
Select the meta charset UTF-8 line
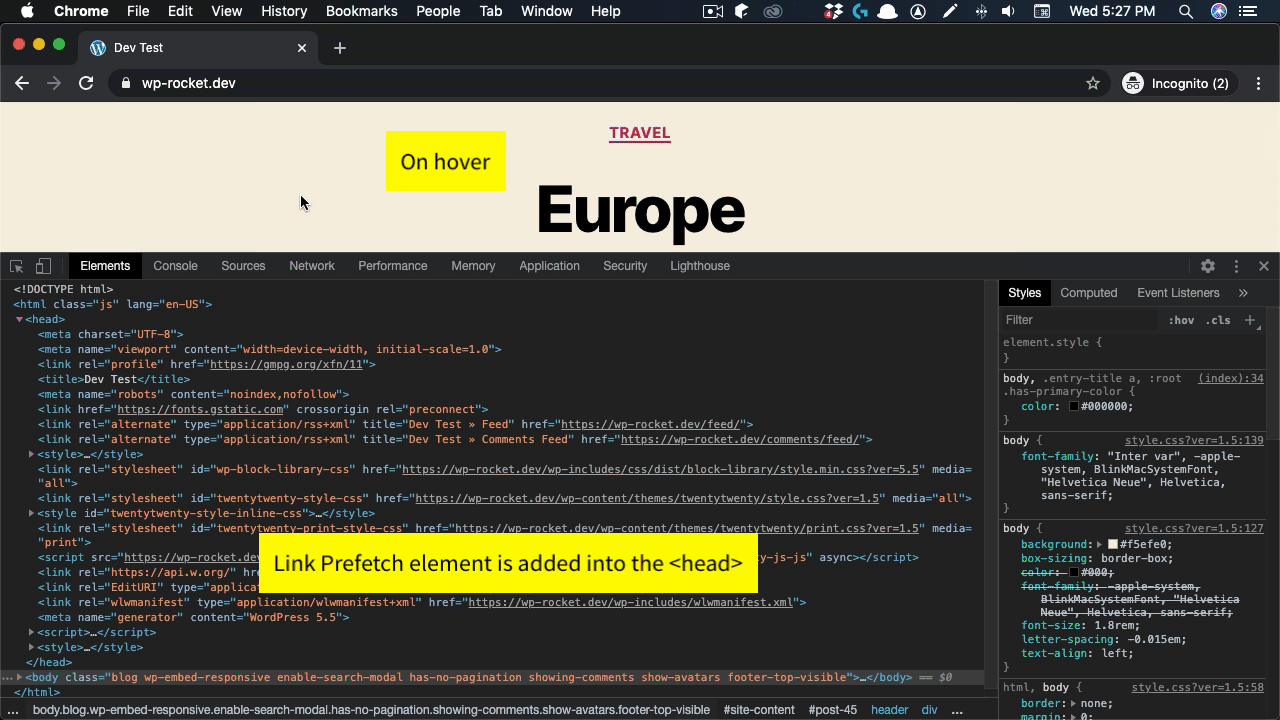pos(110,335)
